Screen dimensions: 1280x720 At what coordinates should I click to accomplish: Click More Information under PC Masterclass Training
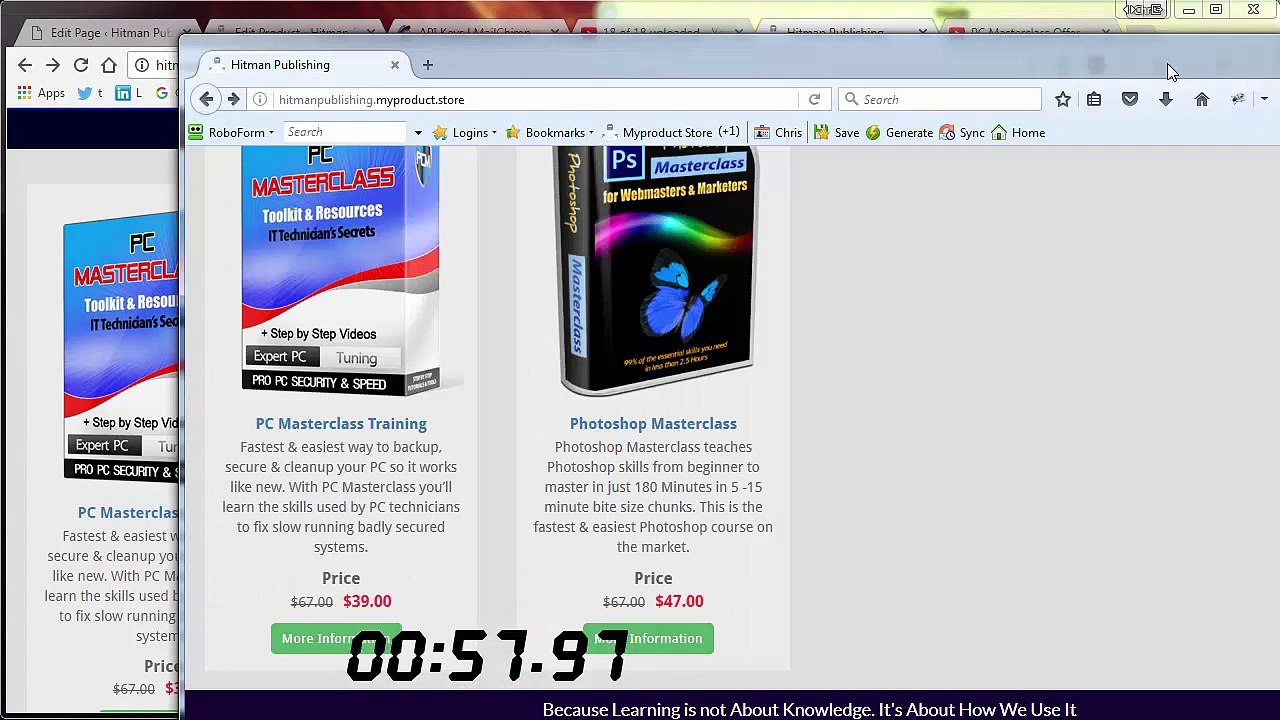pyautogui.click(x=336, y=638)
